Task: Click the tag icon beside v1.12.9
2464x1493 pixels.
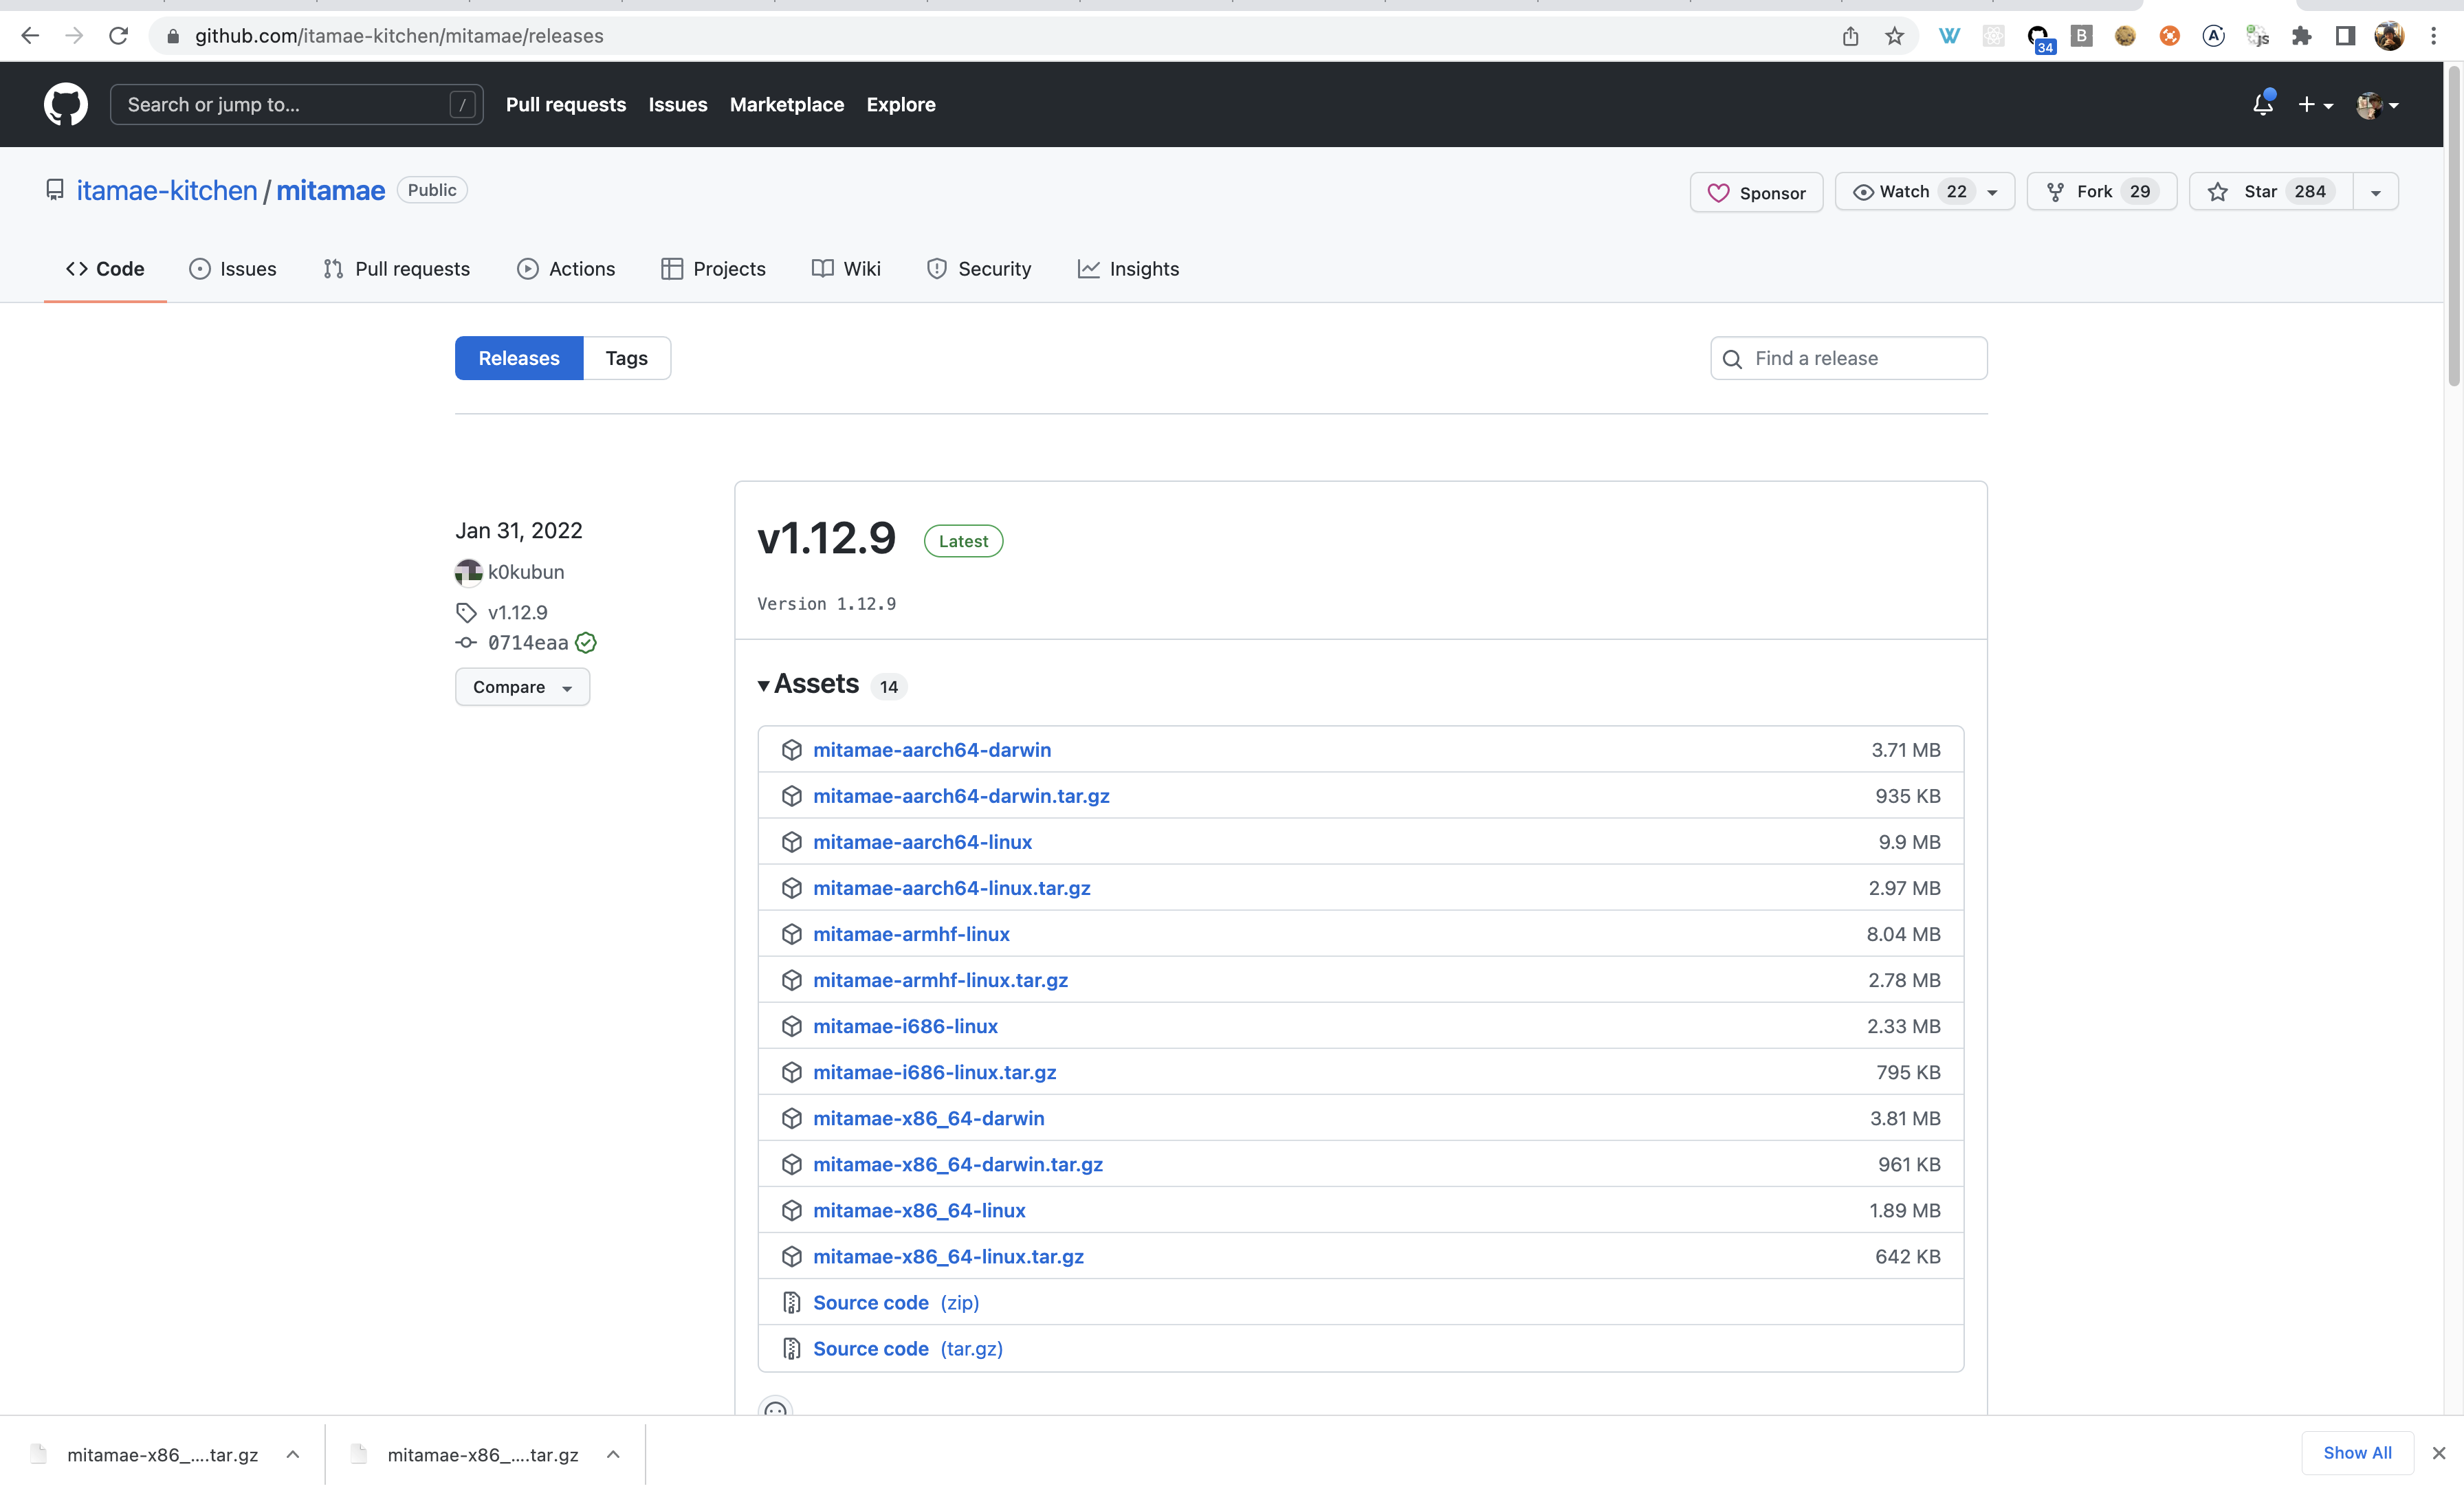Action: tap(466, 612)
